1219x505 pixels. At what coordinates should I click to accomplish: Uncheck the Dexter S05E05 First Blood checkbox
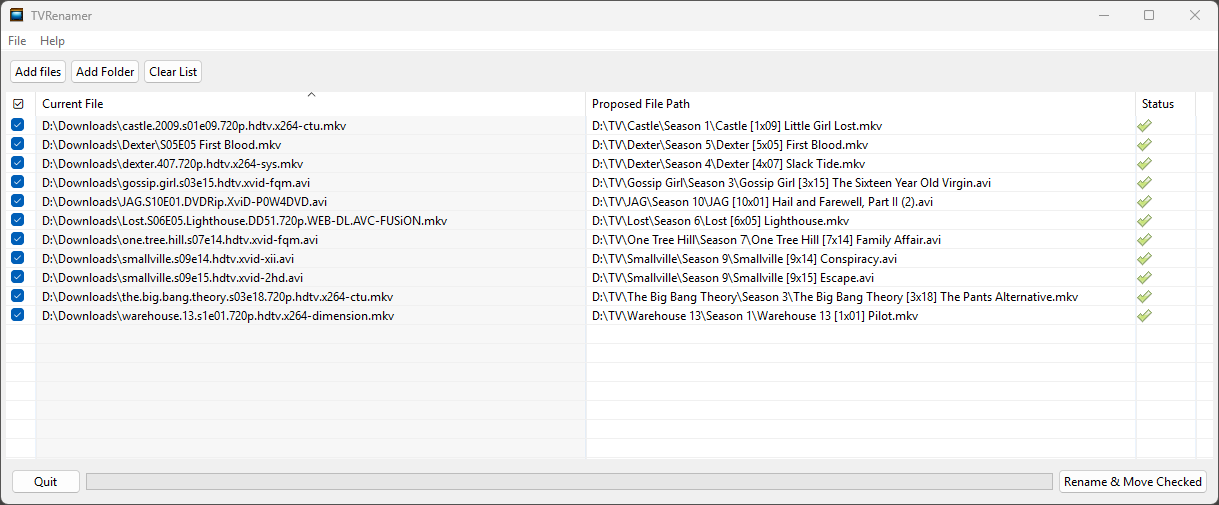(x=18, y=145)
